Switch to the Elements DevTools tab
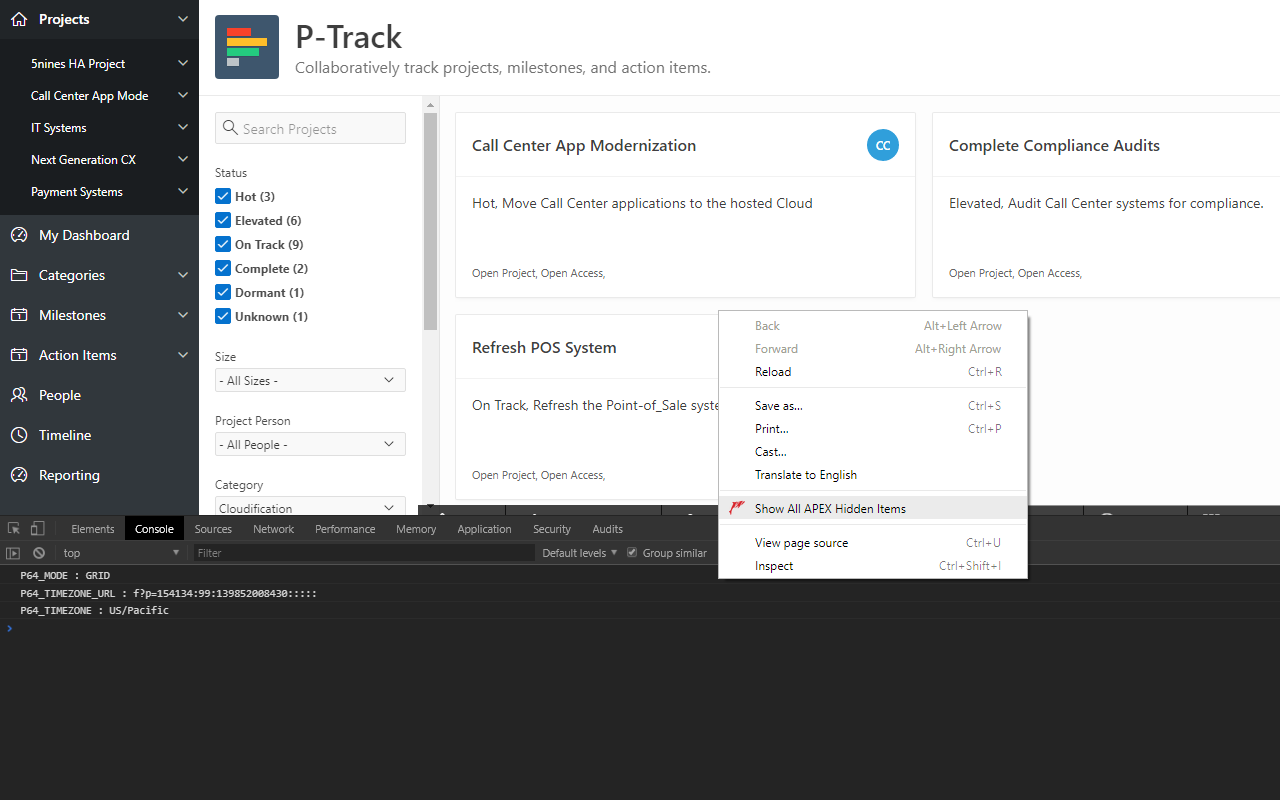This screenshot has height=800, width=1280. coord(93,529)
